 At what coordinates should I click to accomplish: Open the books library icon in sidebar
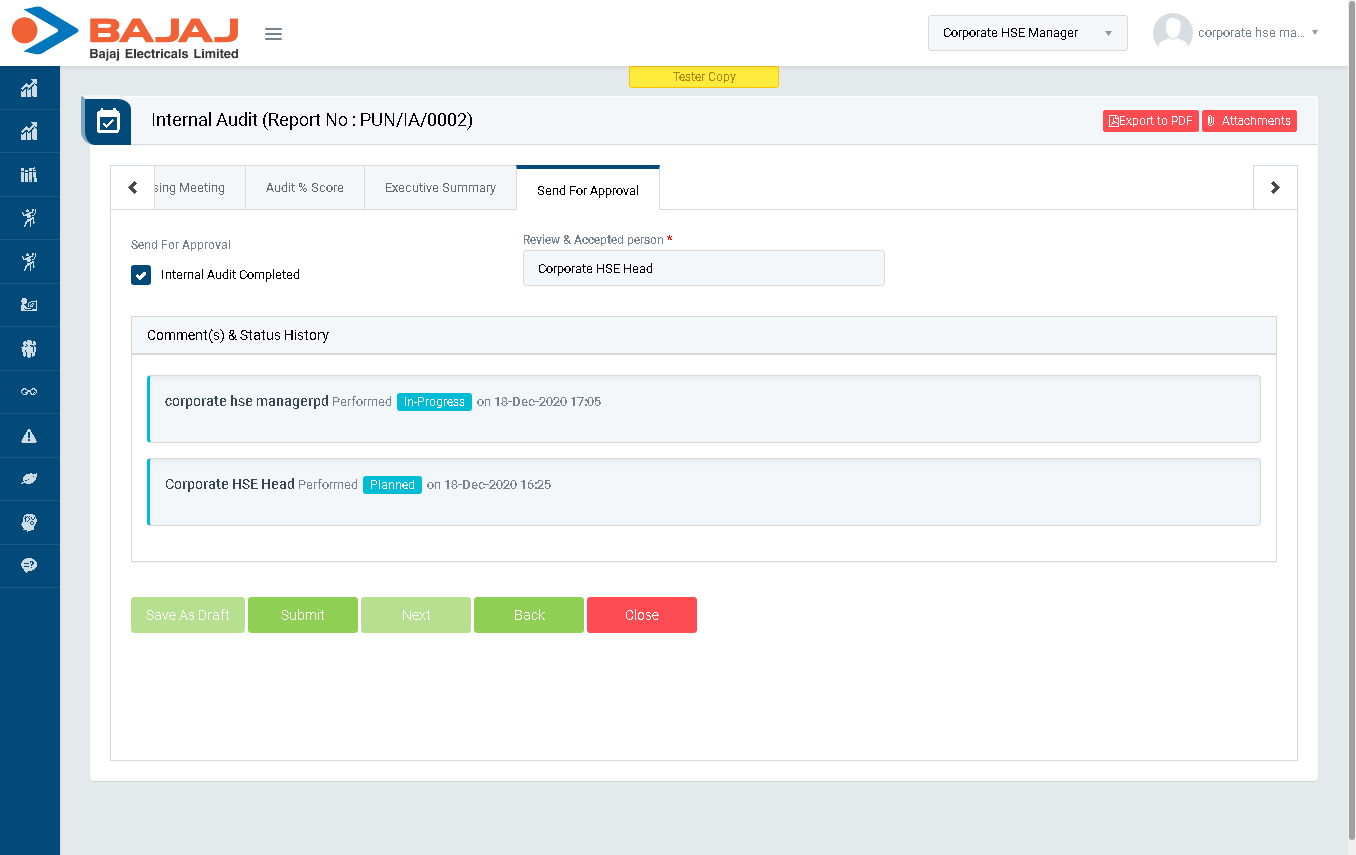[x=29, y=175]
